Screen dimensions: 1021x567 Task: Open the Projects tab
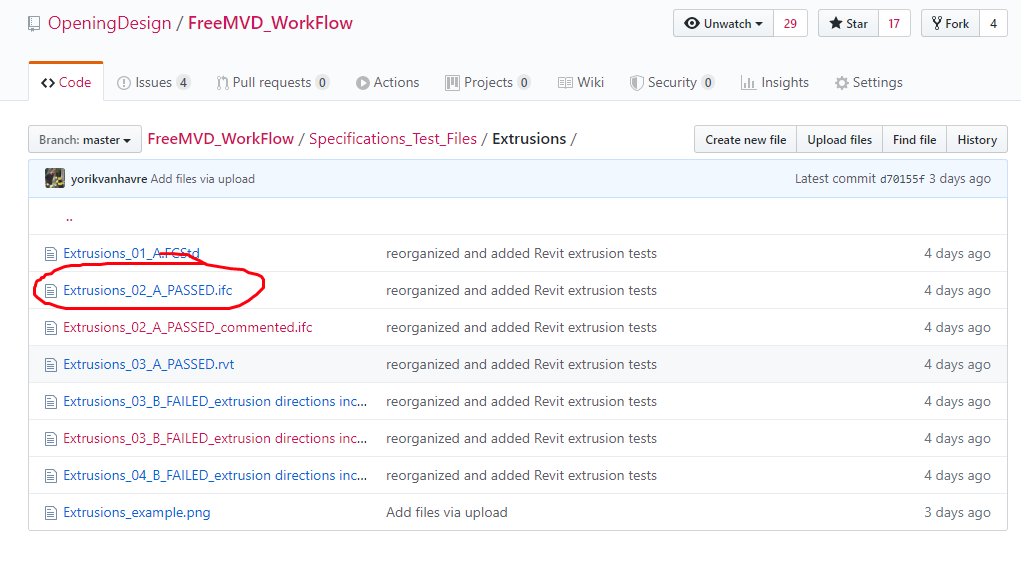click(488, 83)
